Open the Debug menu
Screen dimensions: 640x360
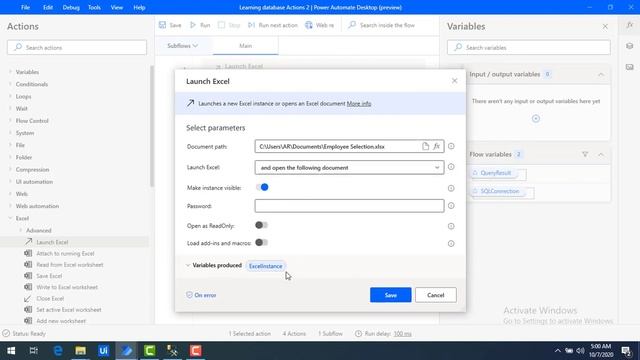click(x=71, y=7)
